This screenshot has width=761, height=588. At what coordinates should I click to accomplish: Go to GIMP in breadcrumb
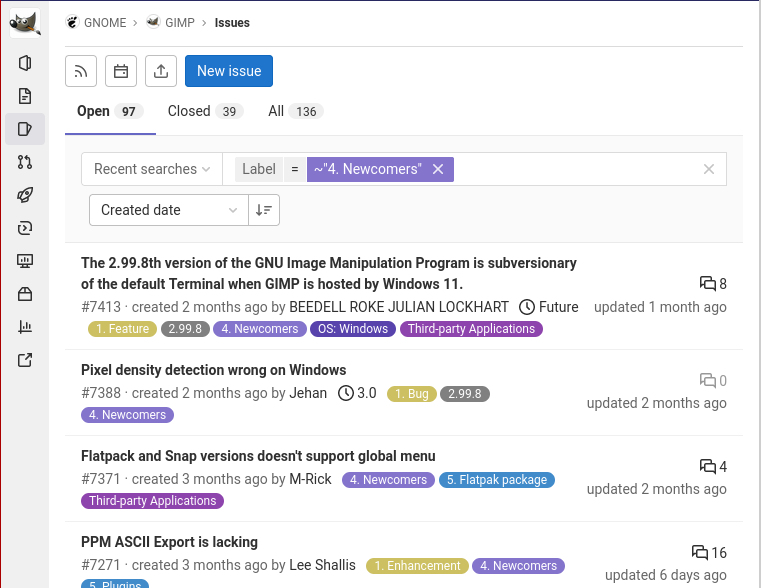[x=180, y=23]
